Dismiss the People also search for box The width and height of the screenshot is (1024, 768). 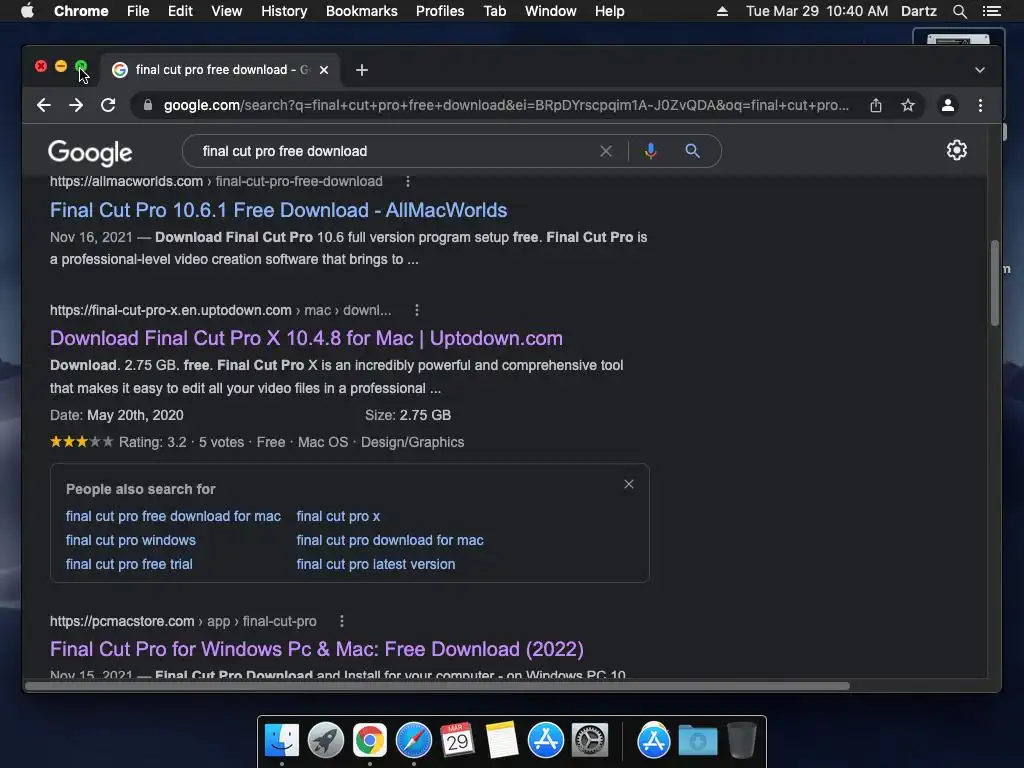click(629, 484)
